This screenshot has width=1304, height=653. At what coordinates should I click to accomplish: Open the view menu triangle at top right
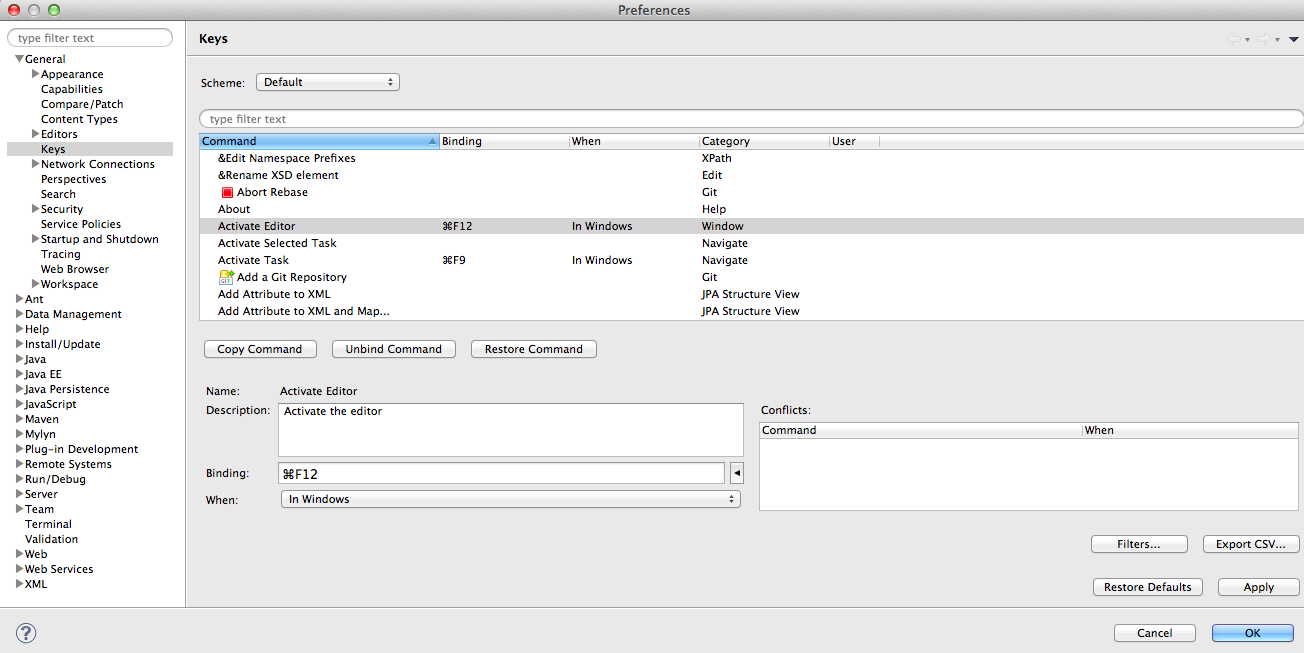(1293, 39)
